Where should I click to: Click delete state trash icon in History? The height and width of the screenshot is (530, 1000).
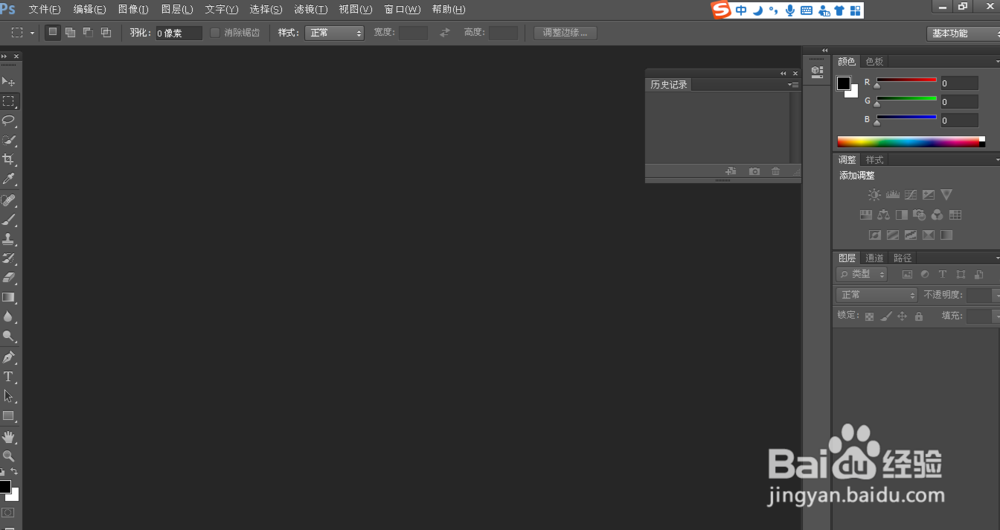point(776,171)
